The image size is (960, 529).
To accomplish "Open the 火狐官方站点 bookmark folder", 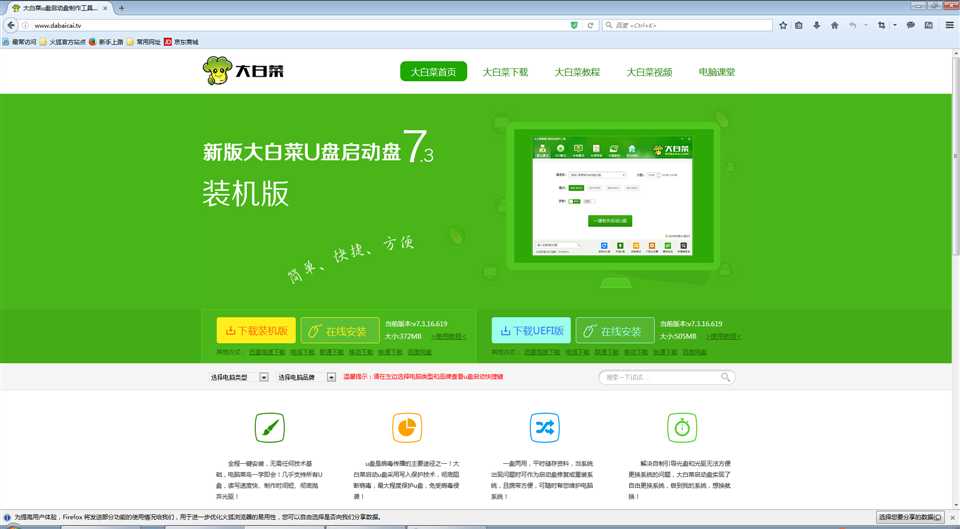I will click(x=62, y=42).
